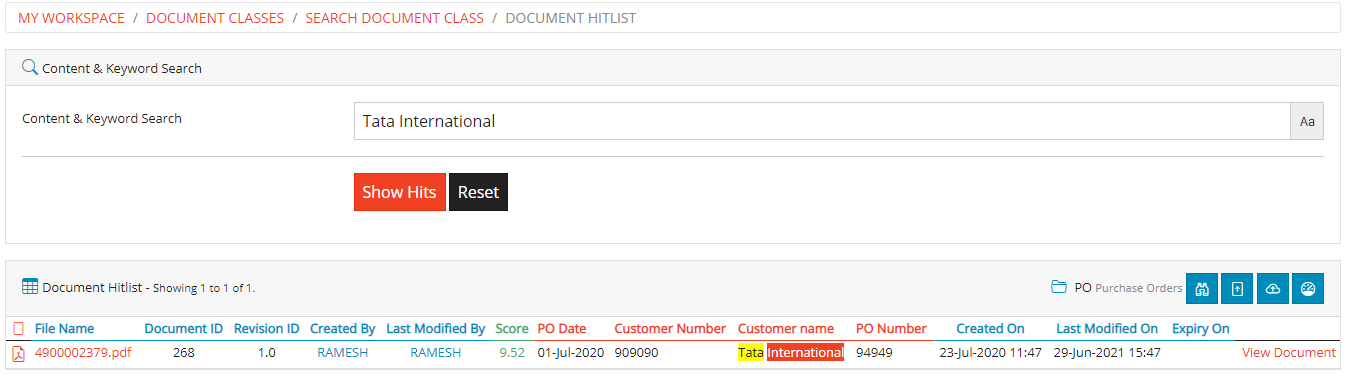Click the highlighted word Tata
The image size is (1346, 384).
(750, 352)
